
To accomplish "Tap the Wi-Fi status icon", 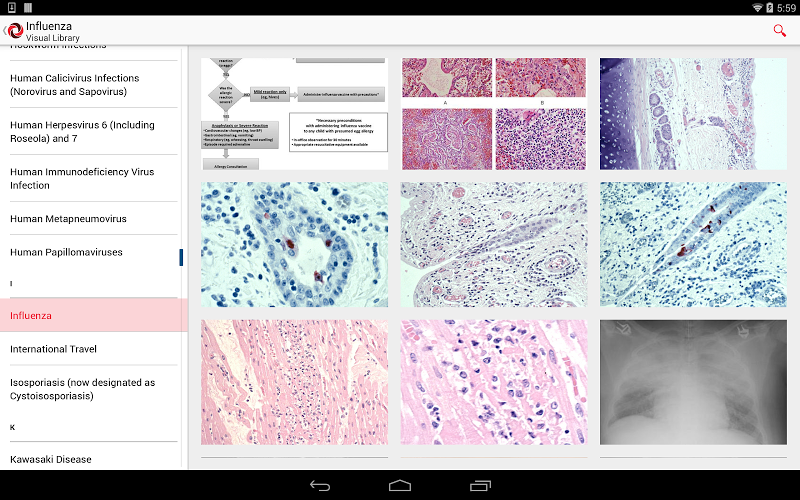I will [x=757, y=8].
